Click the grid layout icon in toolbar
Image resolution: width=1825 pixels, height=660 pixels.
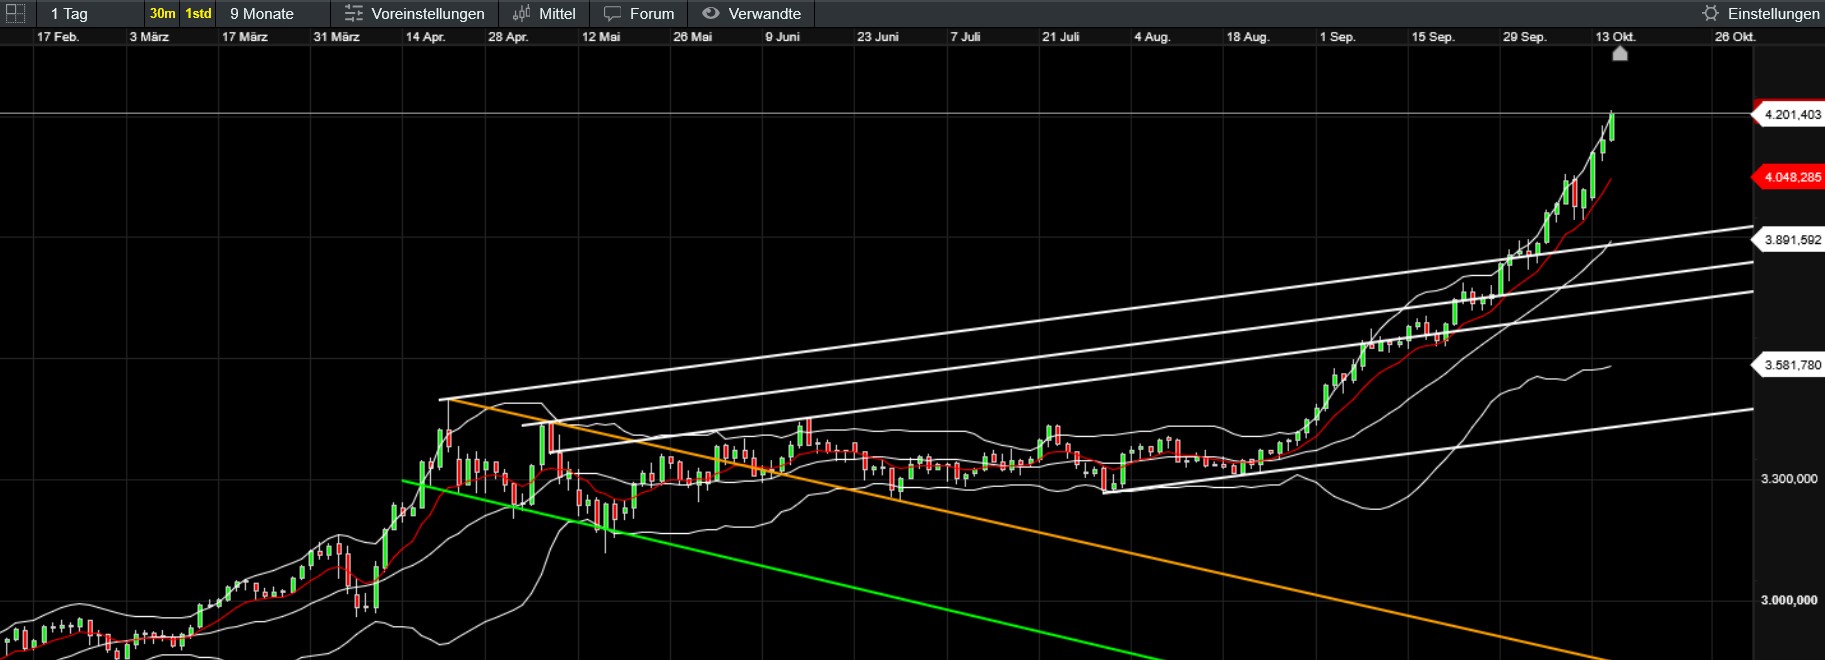click(16, 13)
